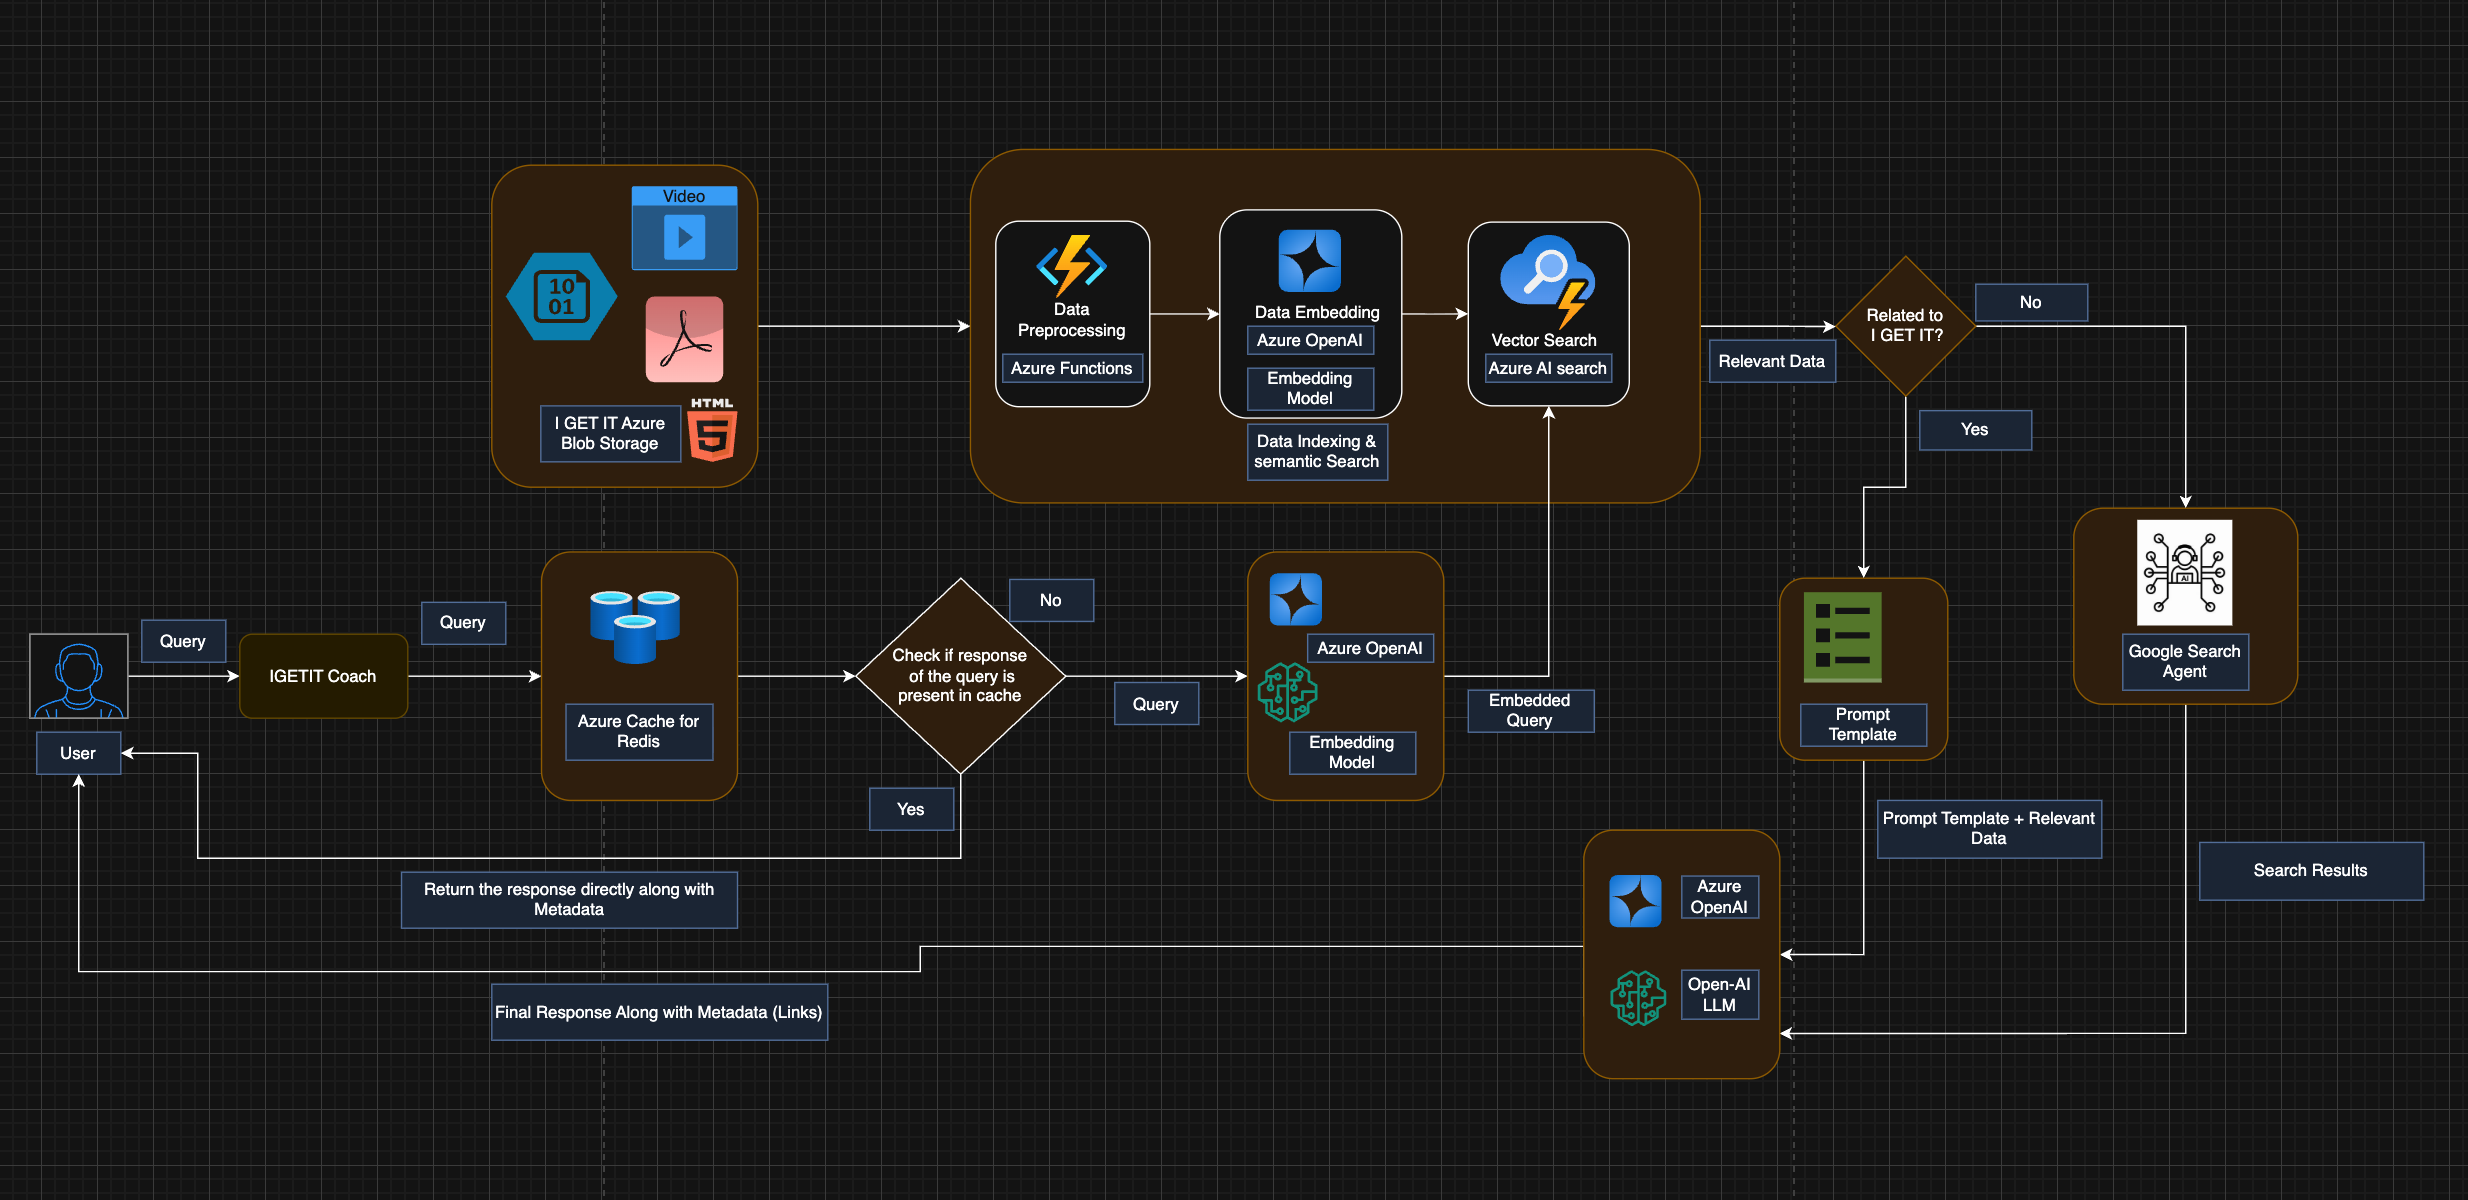The image size is (2468, 1200).
Task: Select the User avatar icon
Action: coord(79,676)
